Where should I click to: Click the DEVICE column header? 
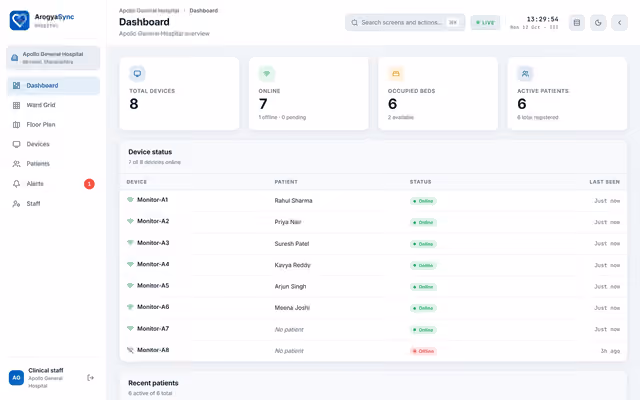click(137, 182)
